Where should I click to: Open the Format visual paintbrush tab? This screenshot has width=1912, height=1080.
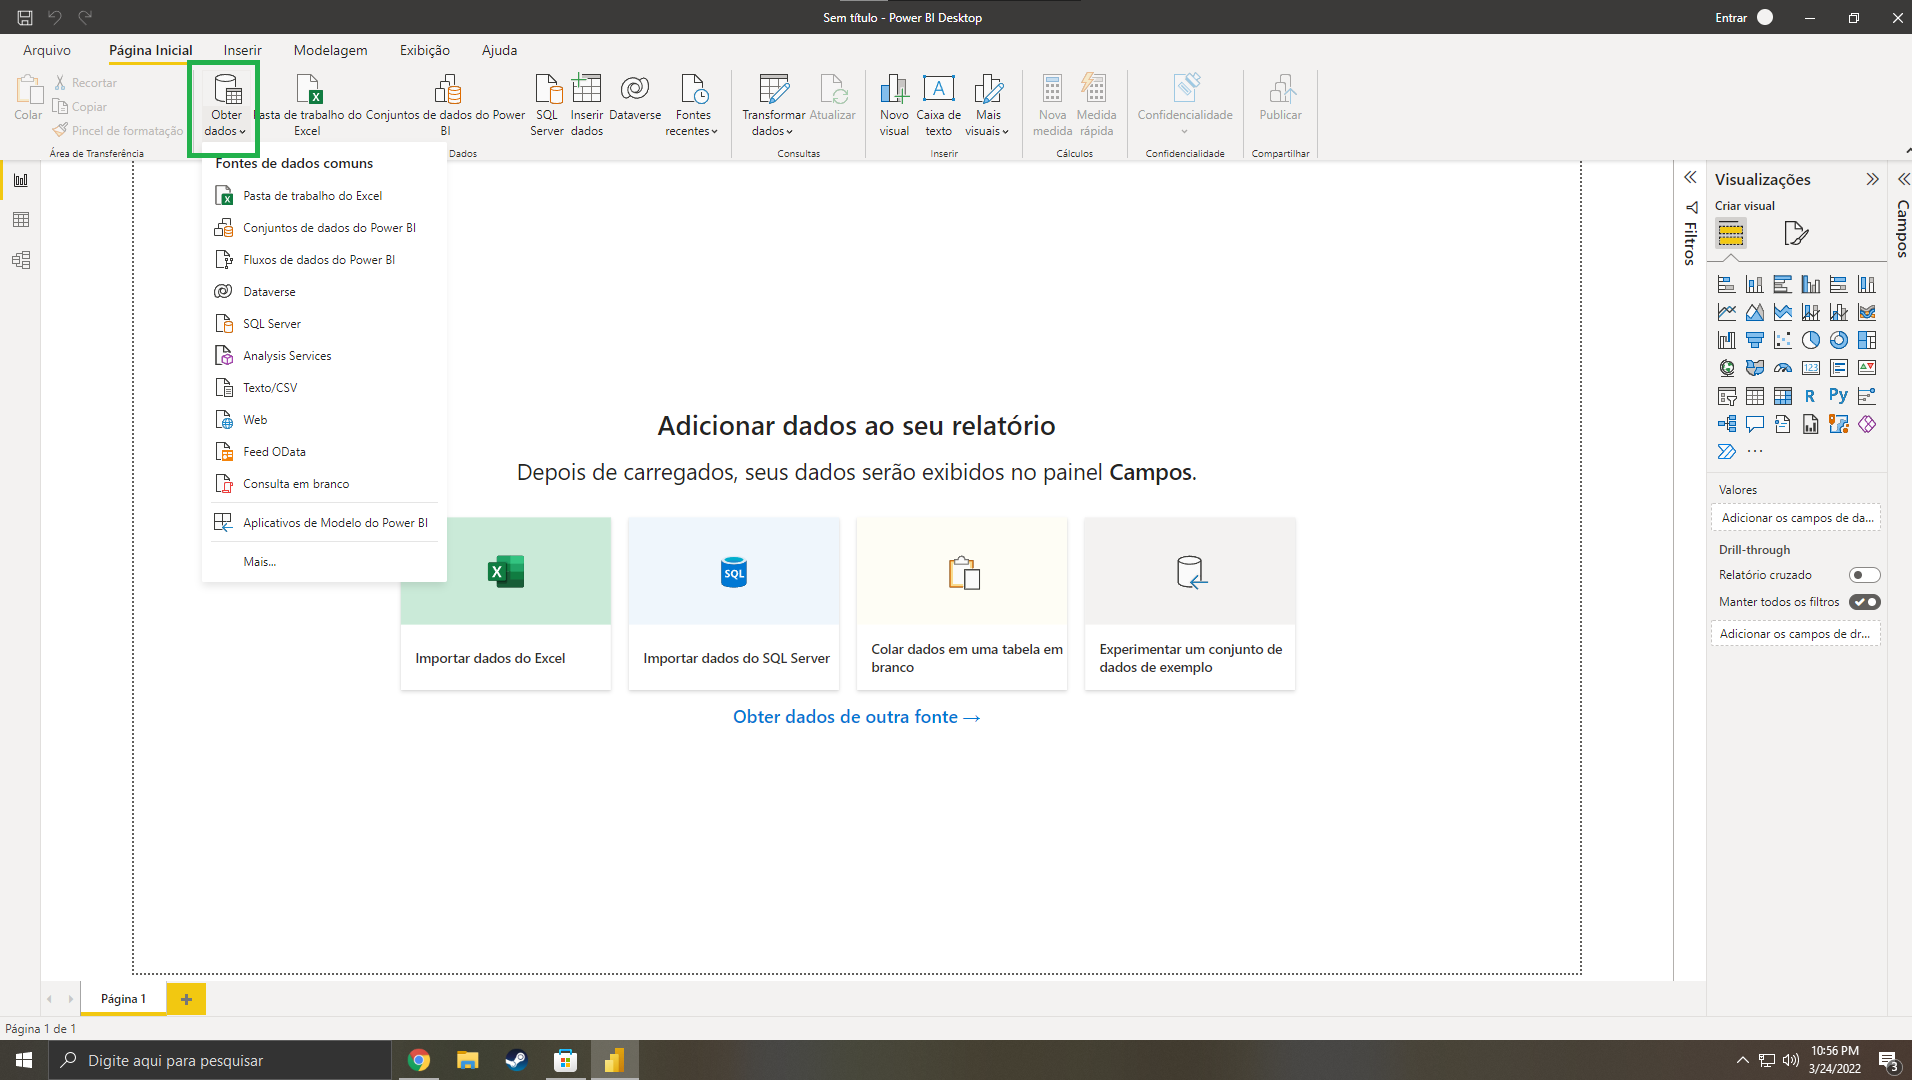[1796, 234]
